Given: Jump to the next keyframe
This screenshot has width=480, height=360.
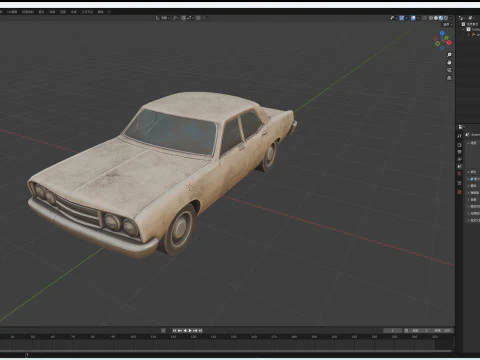Looking at the screenshot, I should (x=196, y=330).
